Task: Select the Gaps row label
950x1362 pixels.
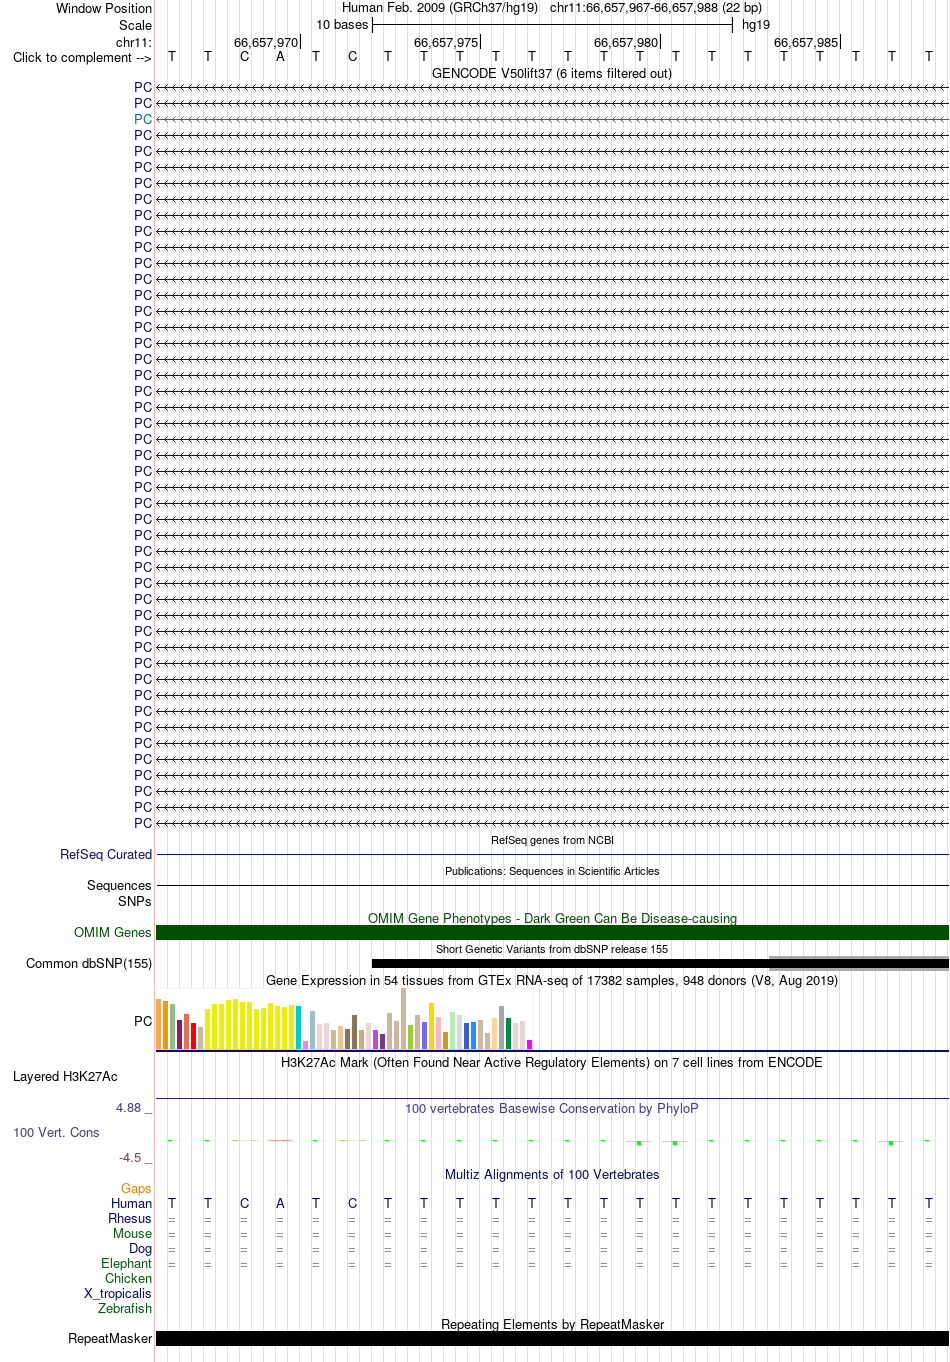Action: [x=136, y=1188]
